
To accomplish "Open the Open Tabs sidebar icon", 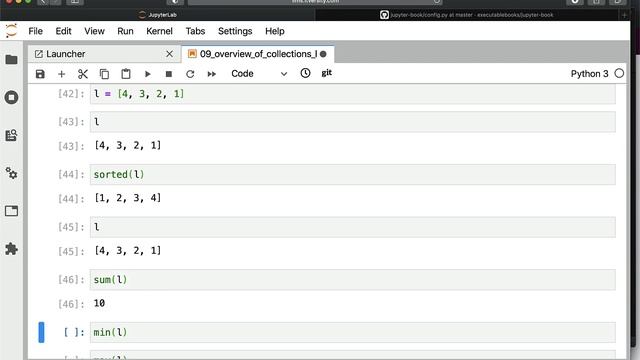I will [x=11, y=211].
